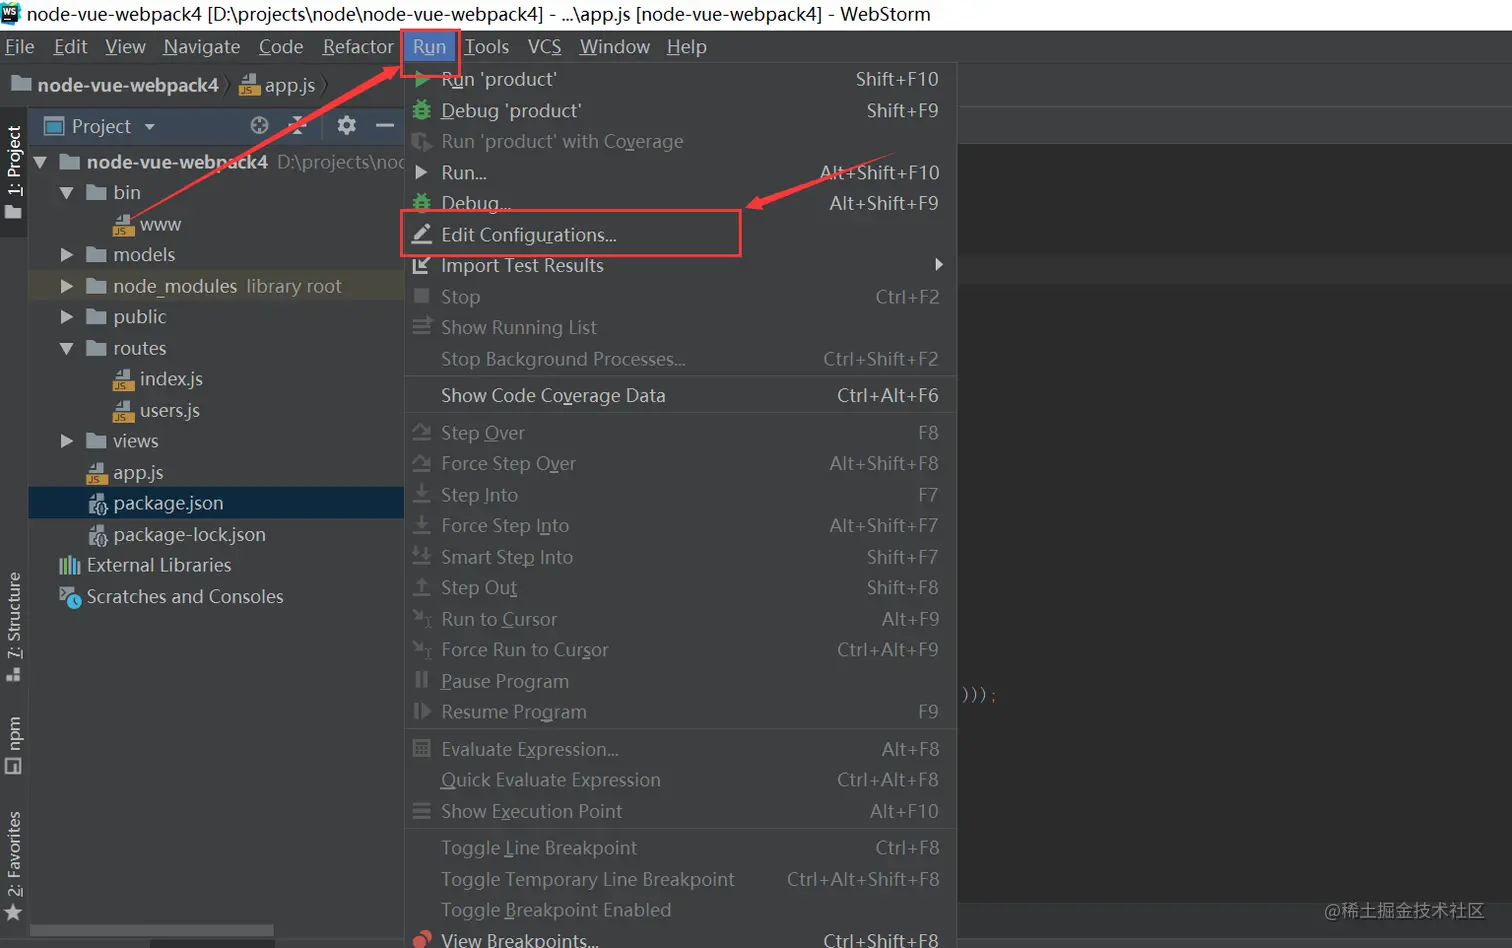Toggle the 1: Project tool window tab

[x=13, y=172]
